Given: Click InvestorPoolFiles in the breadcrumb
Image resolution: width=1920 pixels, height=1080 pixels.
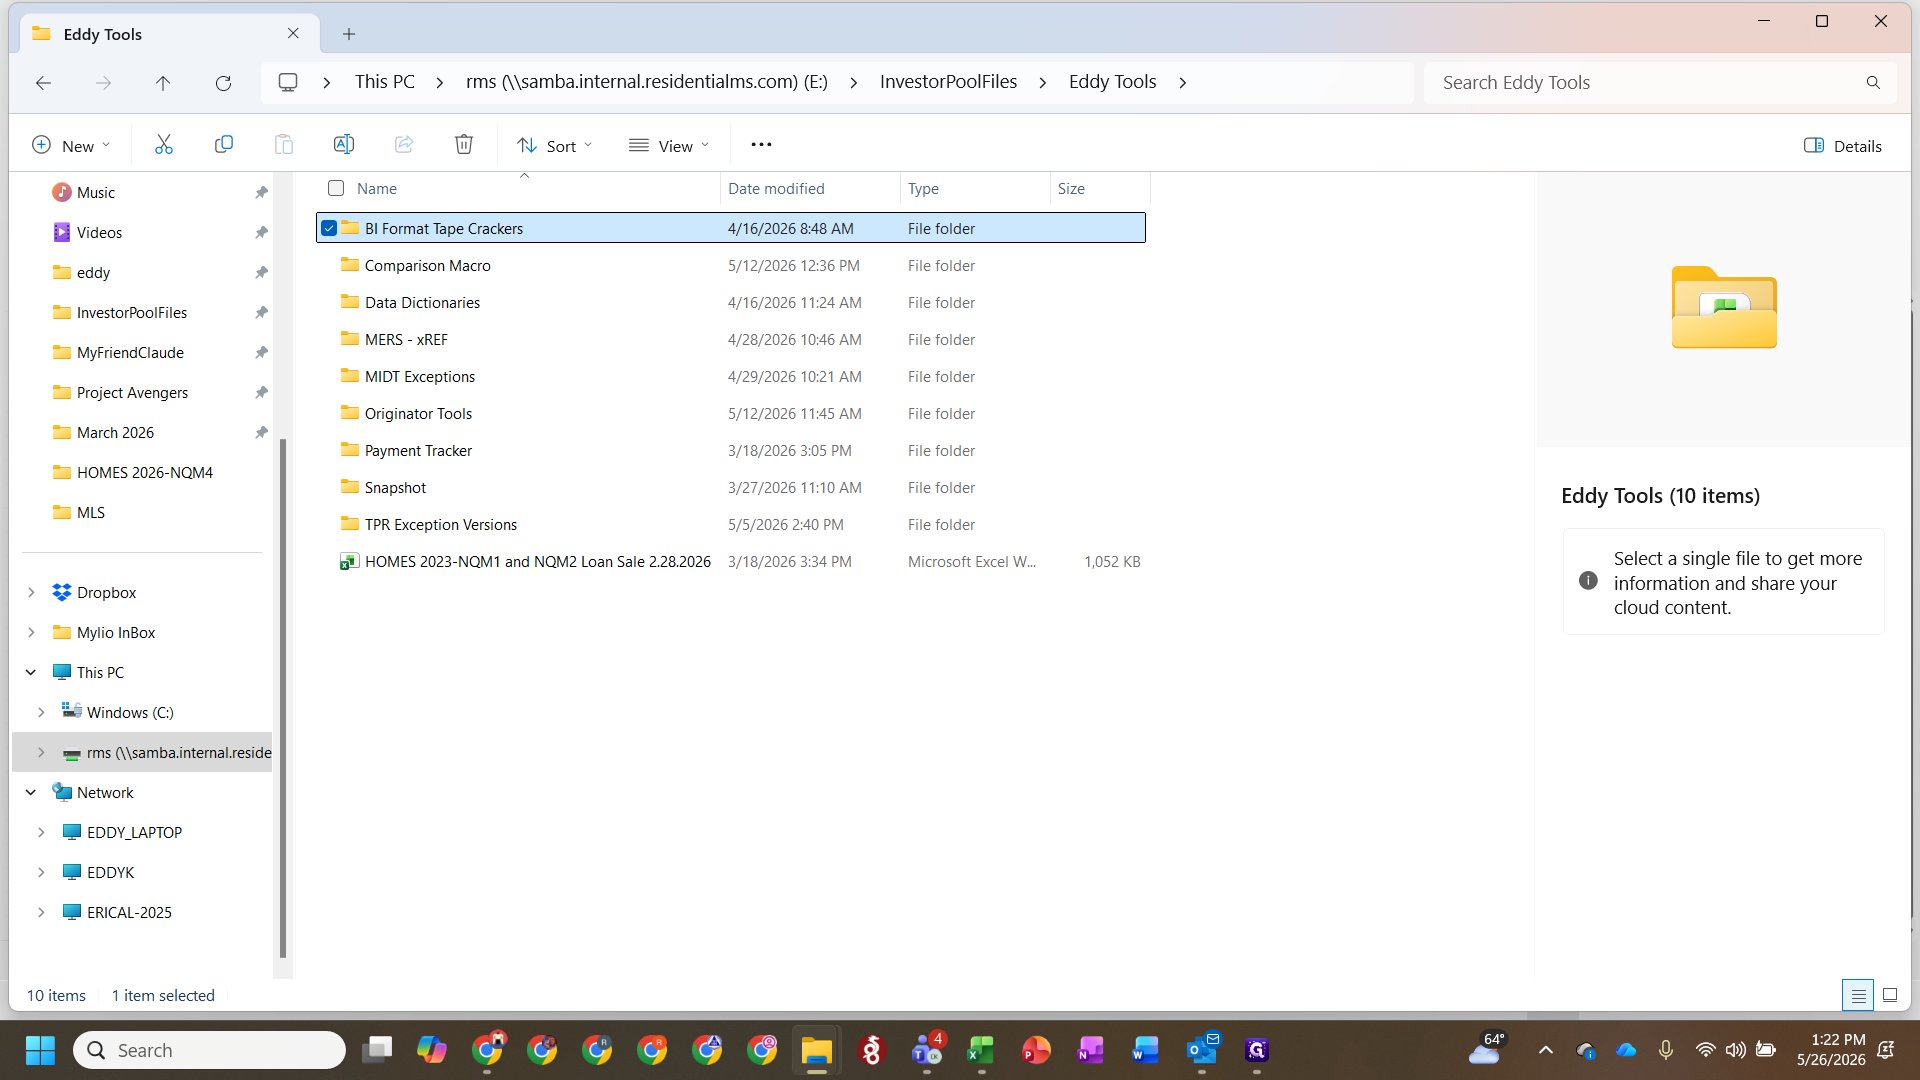Looking at the screenshot, I should [948, 82].
